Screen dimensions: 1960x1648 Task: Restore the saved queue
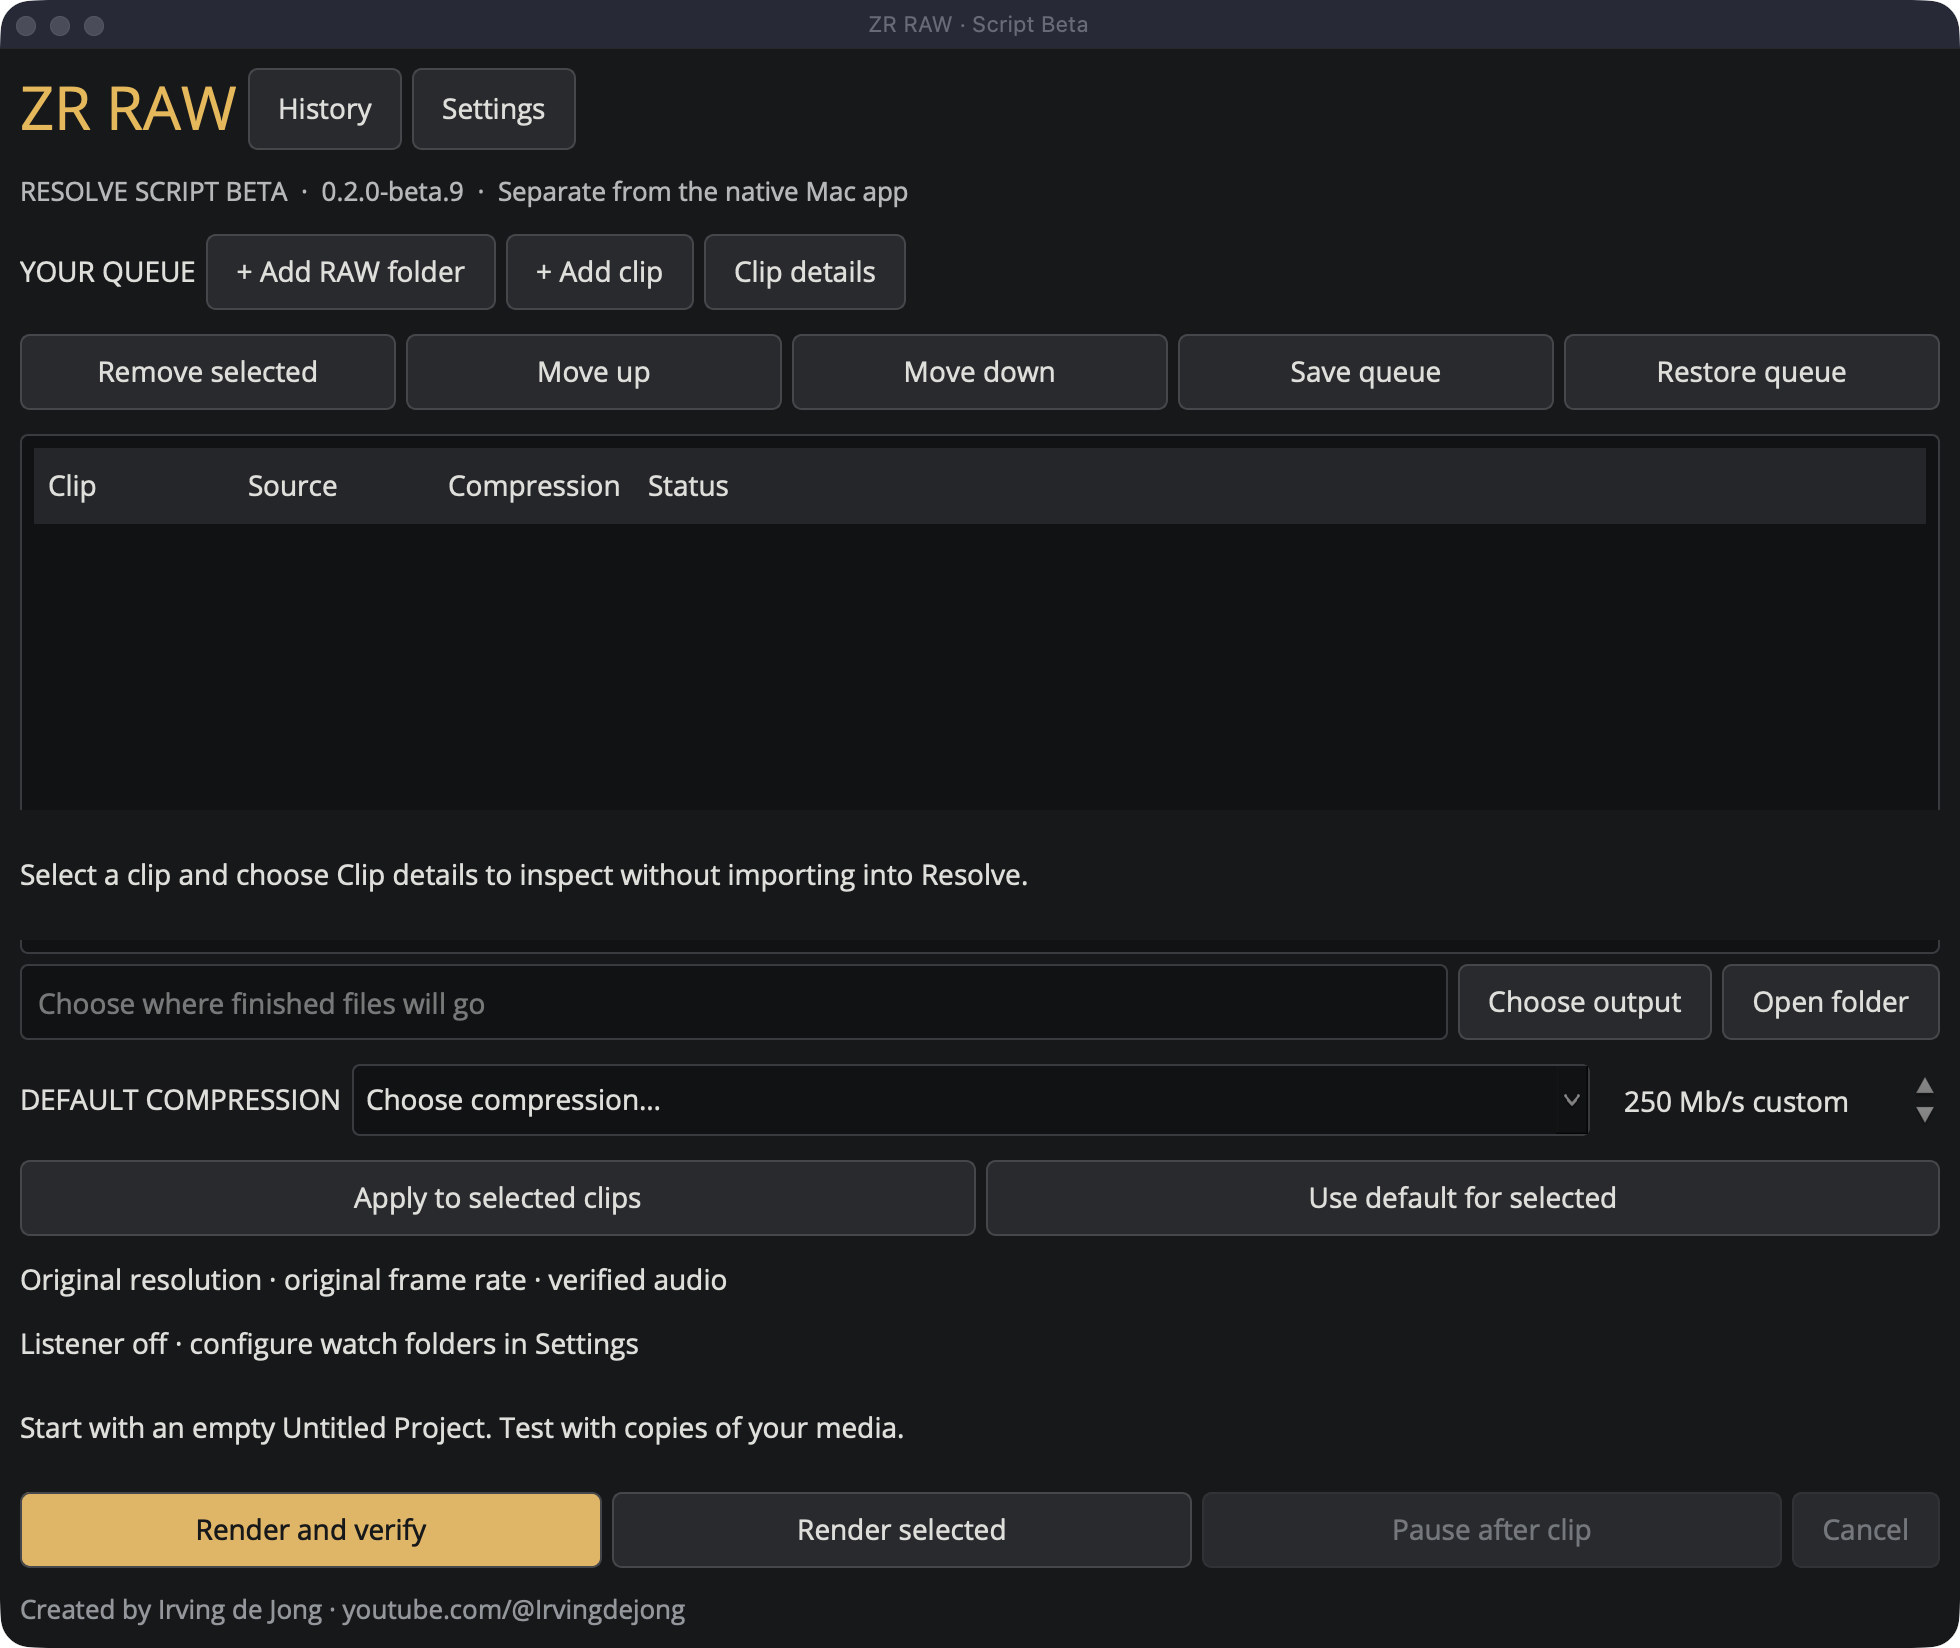coord(1751,372)
